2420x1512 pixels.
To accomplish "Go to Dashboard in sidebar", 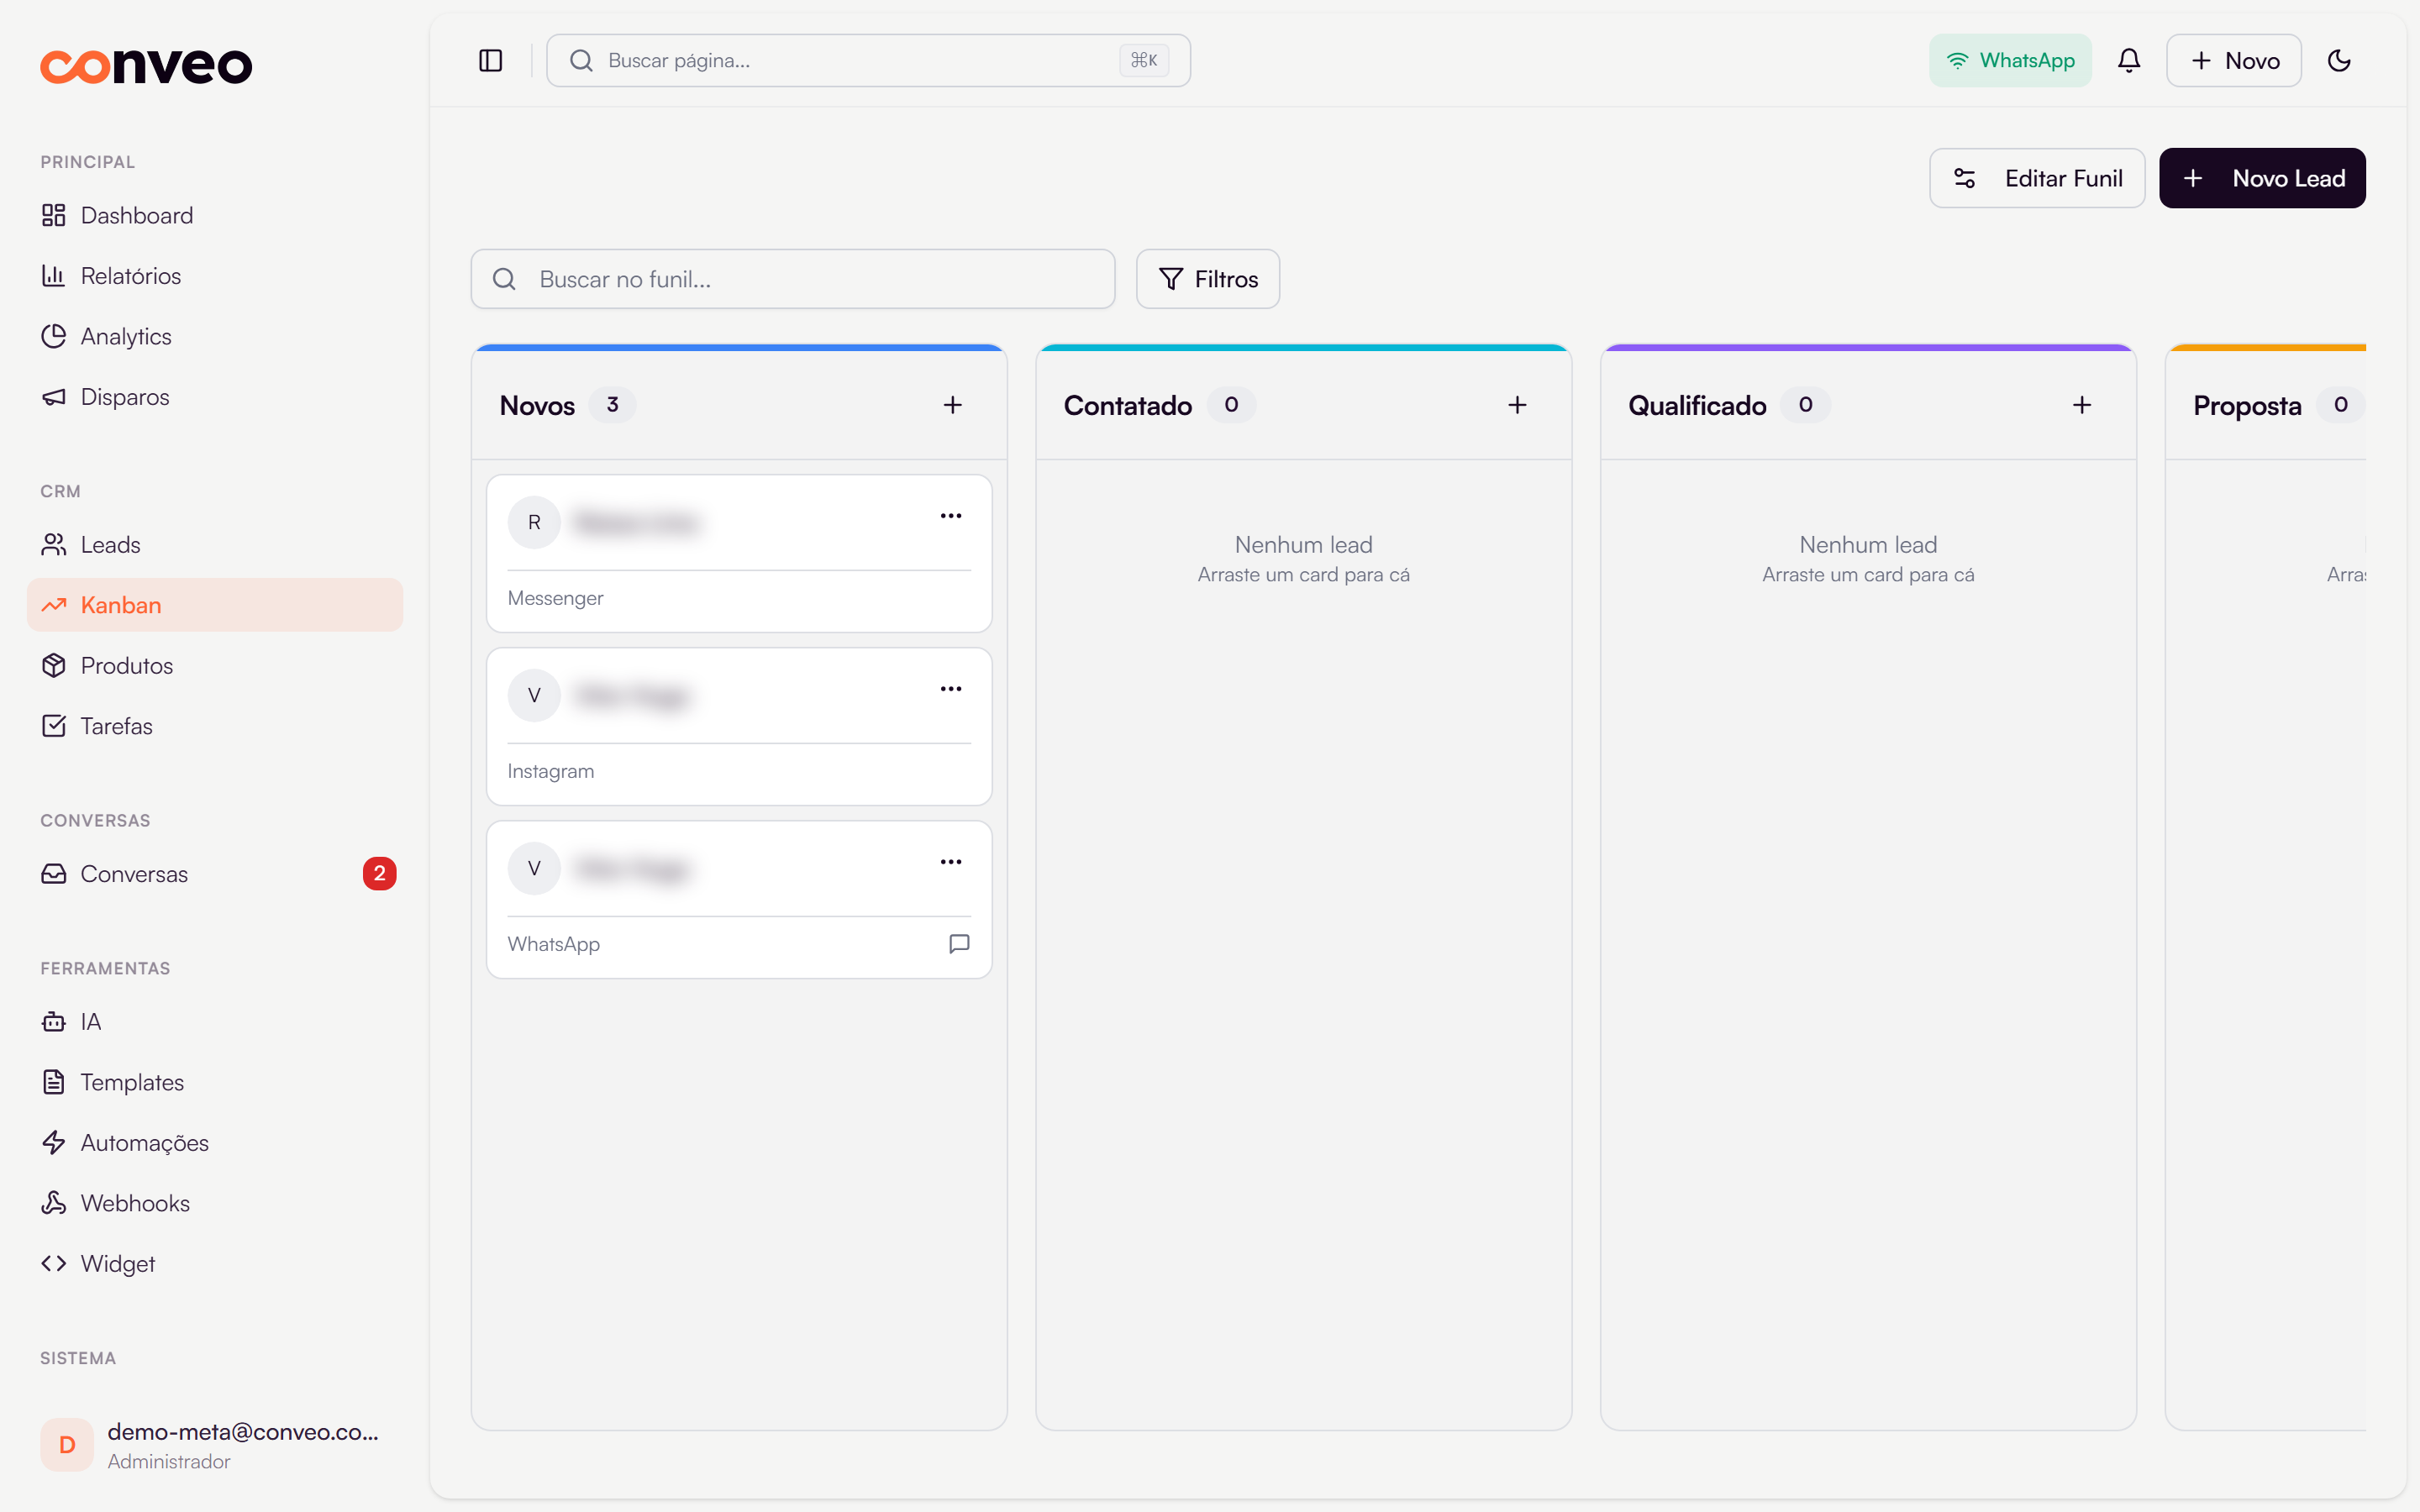I will tap(215, 215).
